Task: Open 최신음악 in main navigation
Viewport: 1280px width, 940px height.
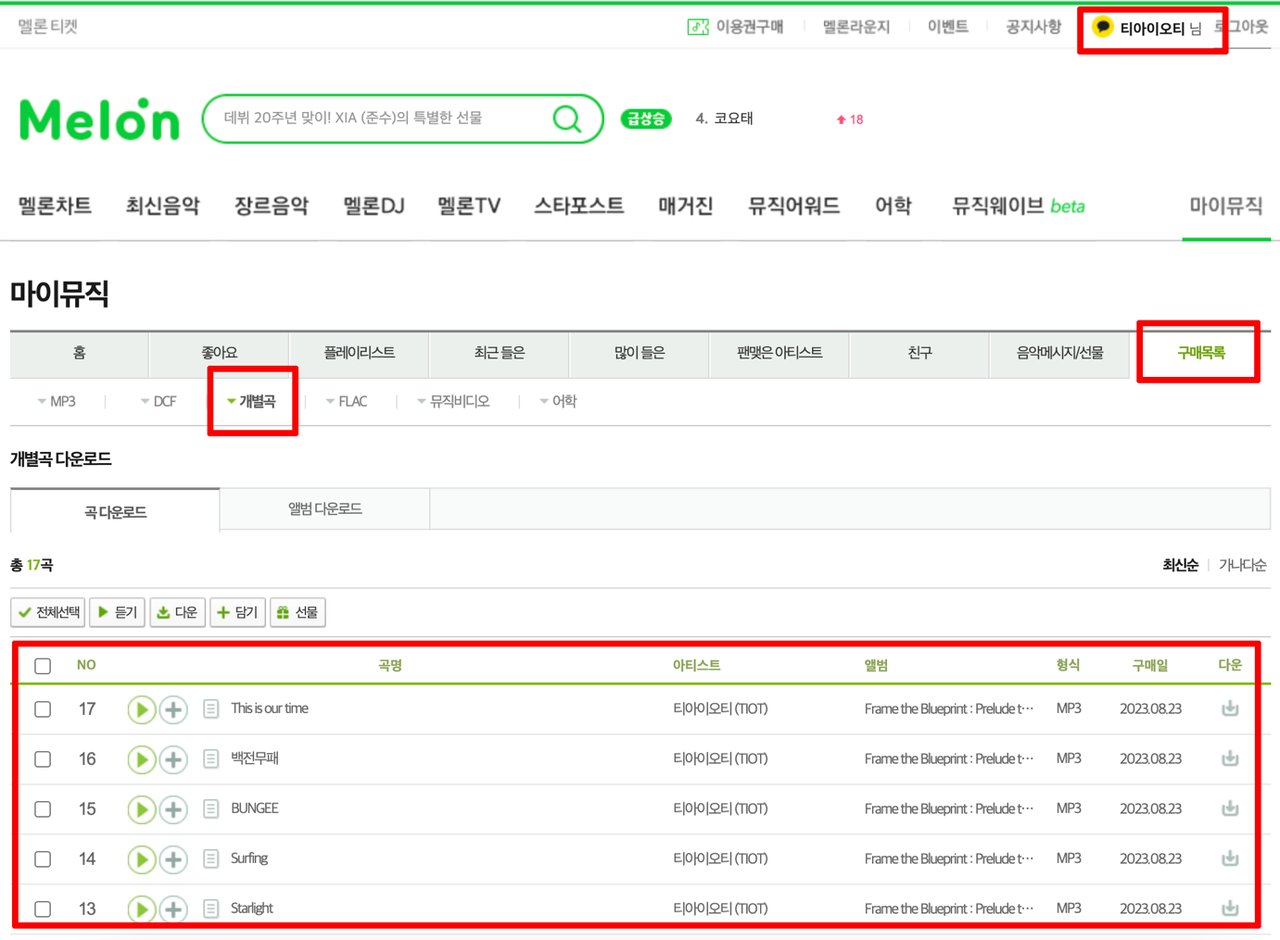Action: 162,206
